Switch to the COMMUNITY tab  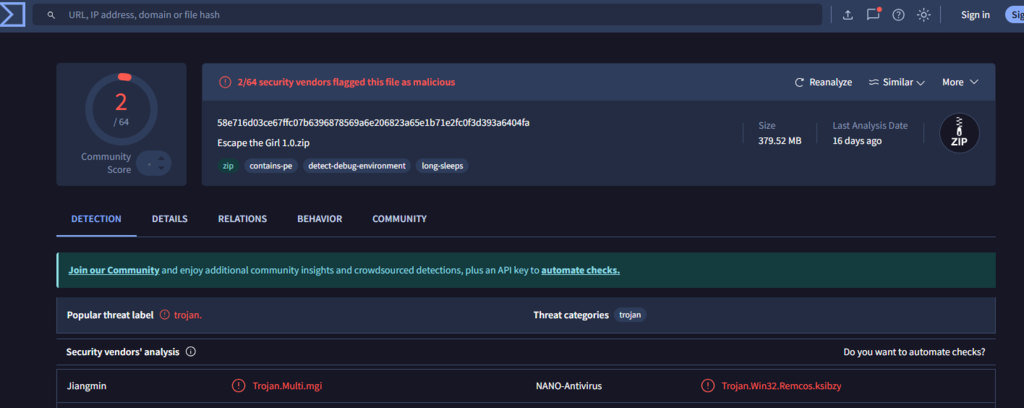click(x=400, y=219)
